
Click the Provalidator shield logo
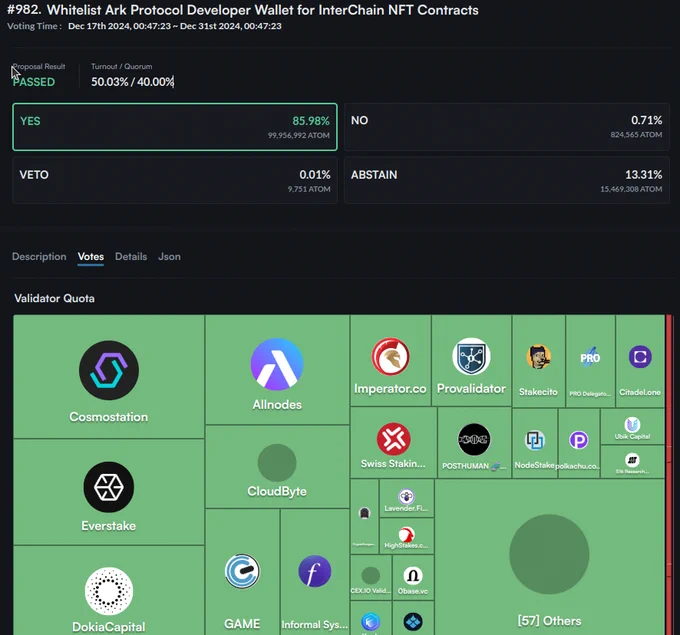point(471,357)
